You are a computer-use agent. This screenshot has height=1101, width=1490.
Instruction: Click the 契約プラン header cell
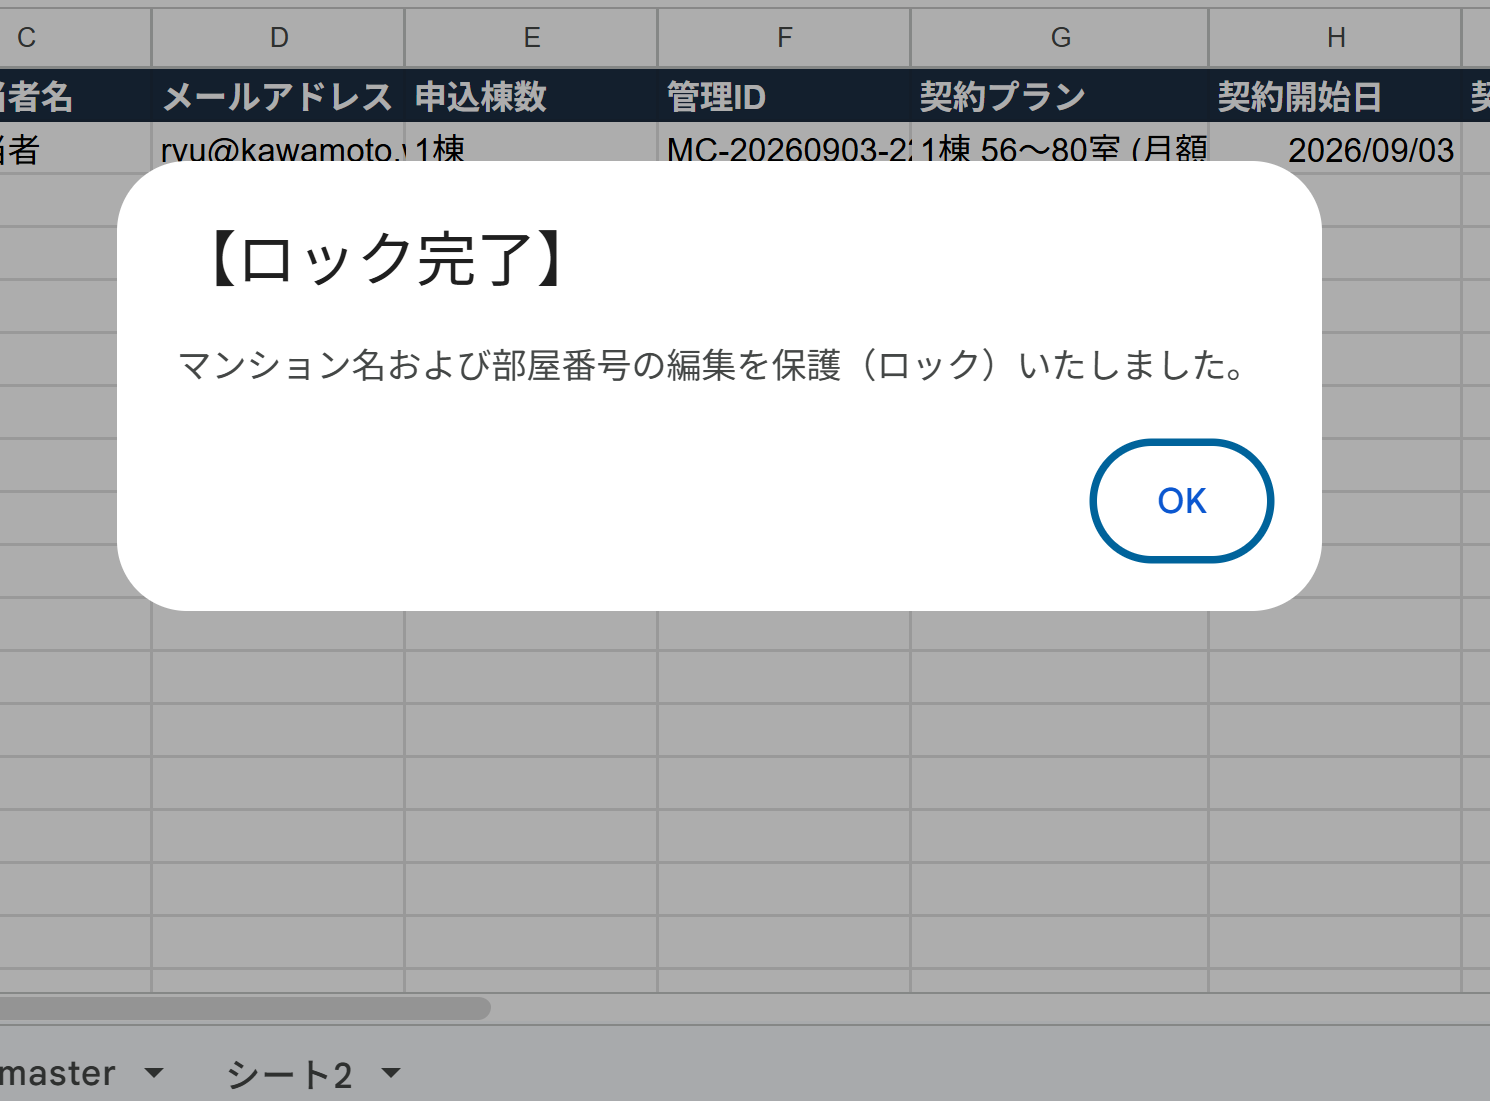pyautogui.click(x=1060, y=96)
